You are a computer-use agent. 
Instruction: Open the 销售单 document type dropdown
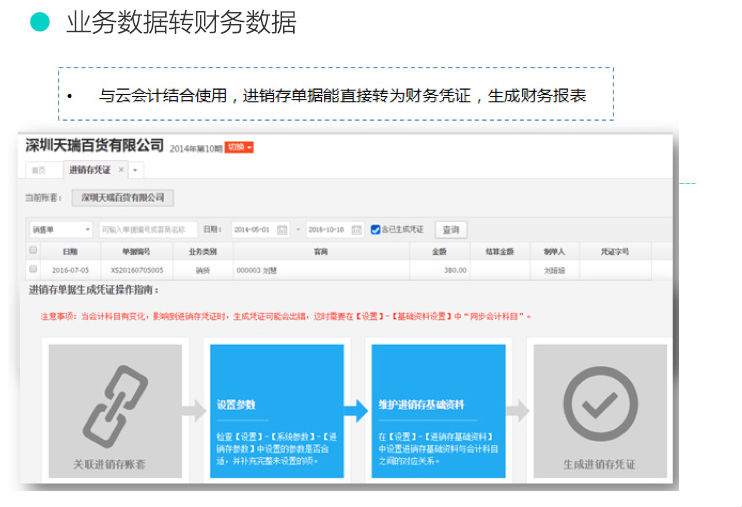60,229
